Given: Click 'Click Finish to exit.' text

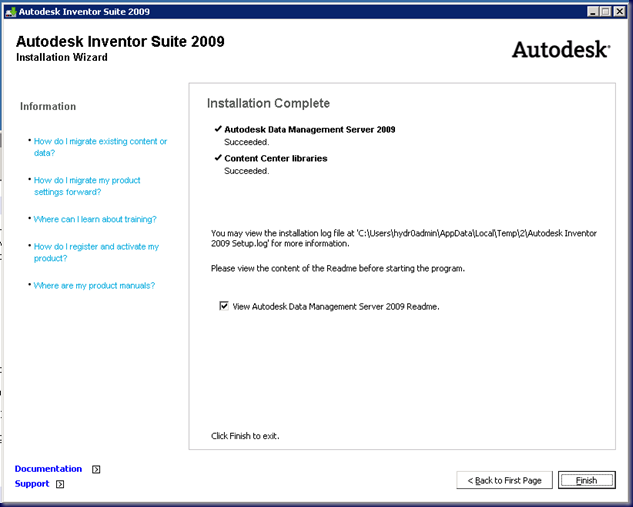Looking at the screenshot, I should pyautogui.click(x=245, y=436).
